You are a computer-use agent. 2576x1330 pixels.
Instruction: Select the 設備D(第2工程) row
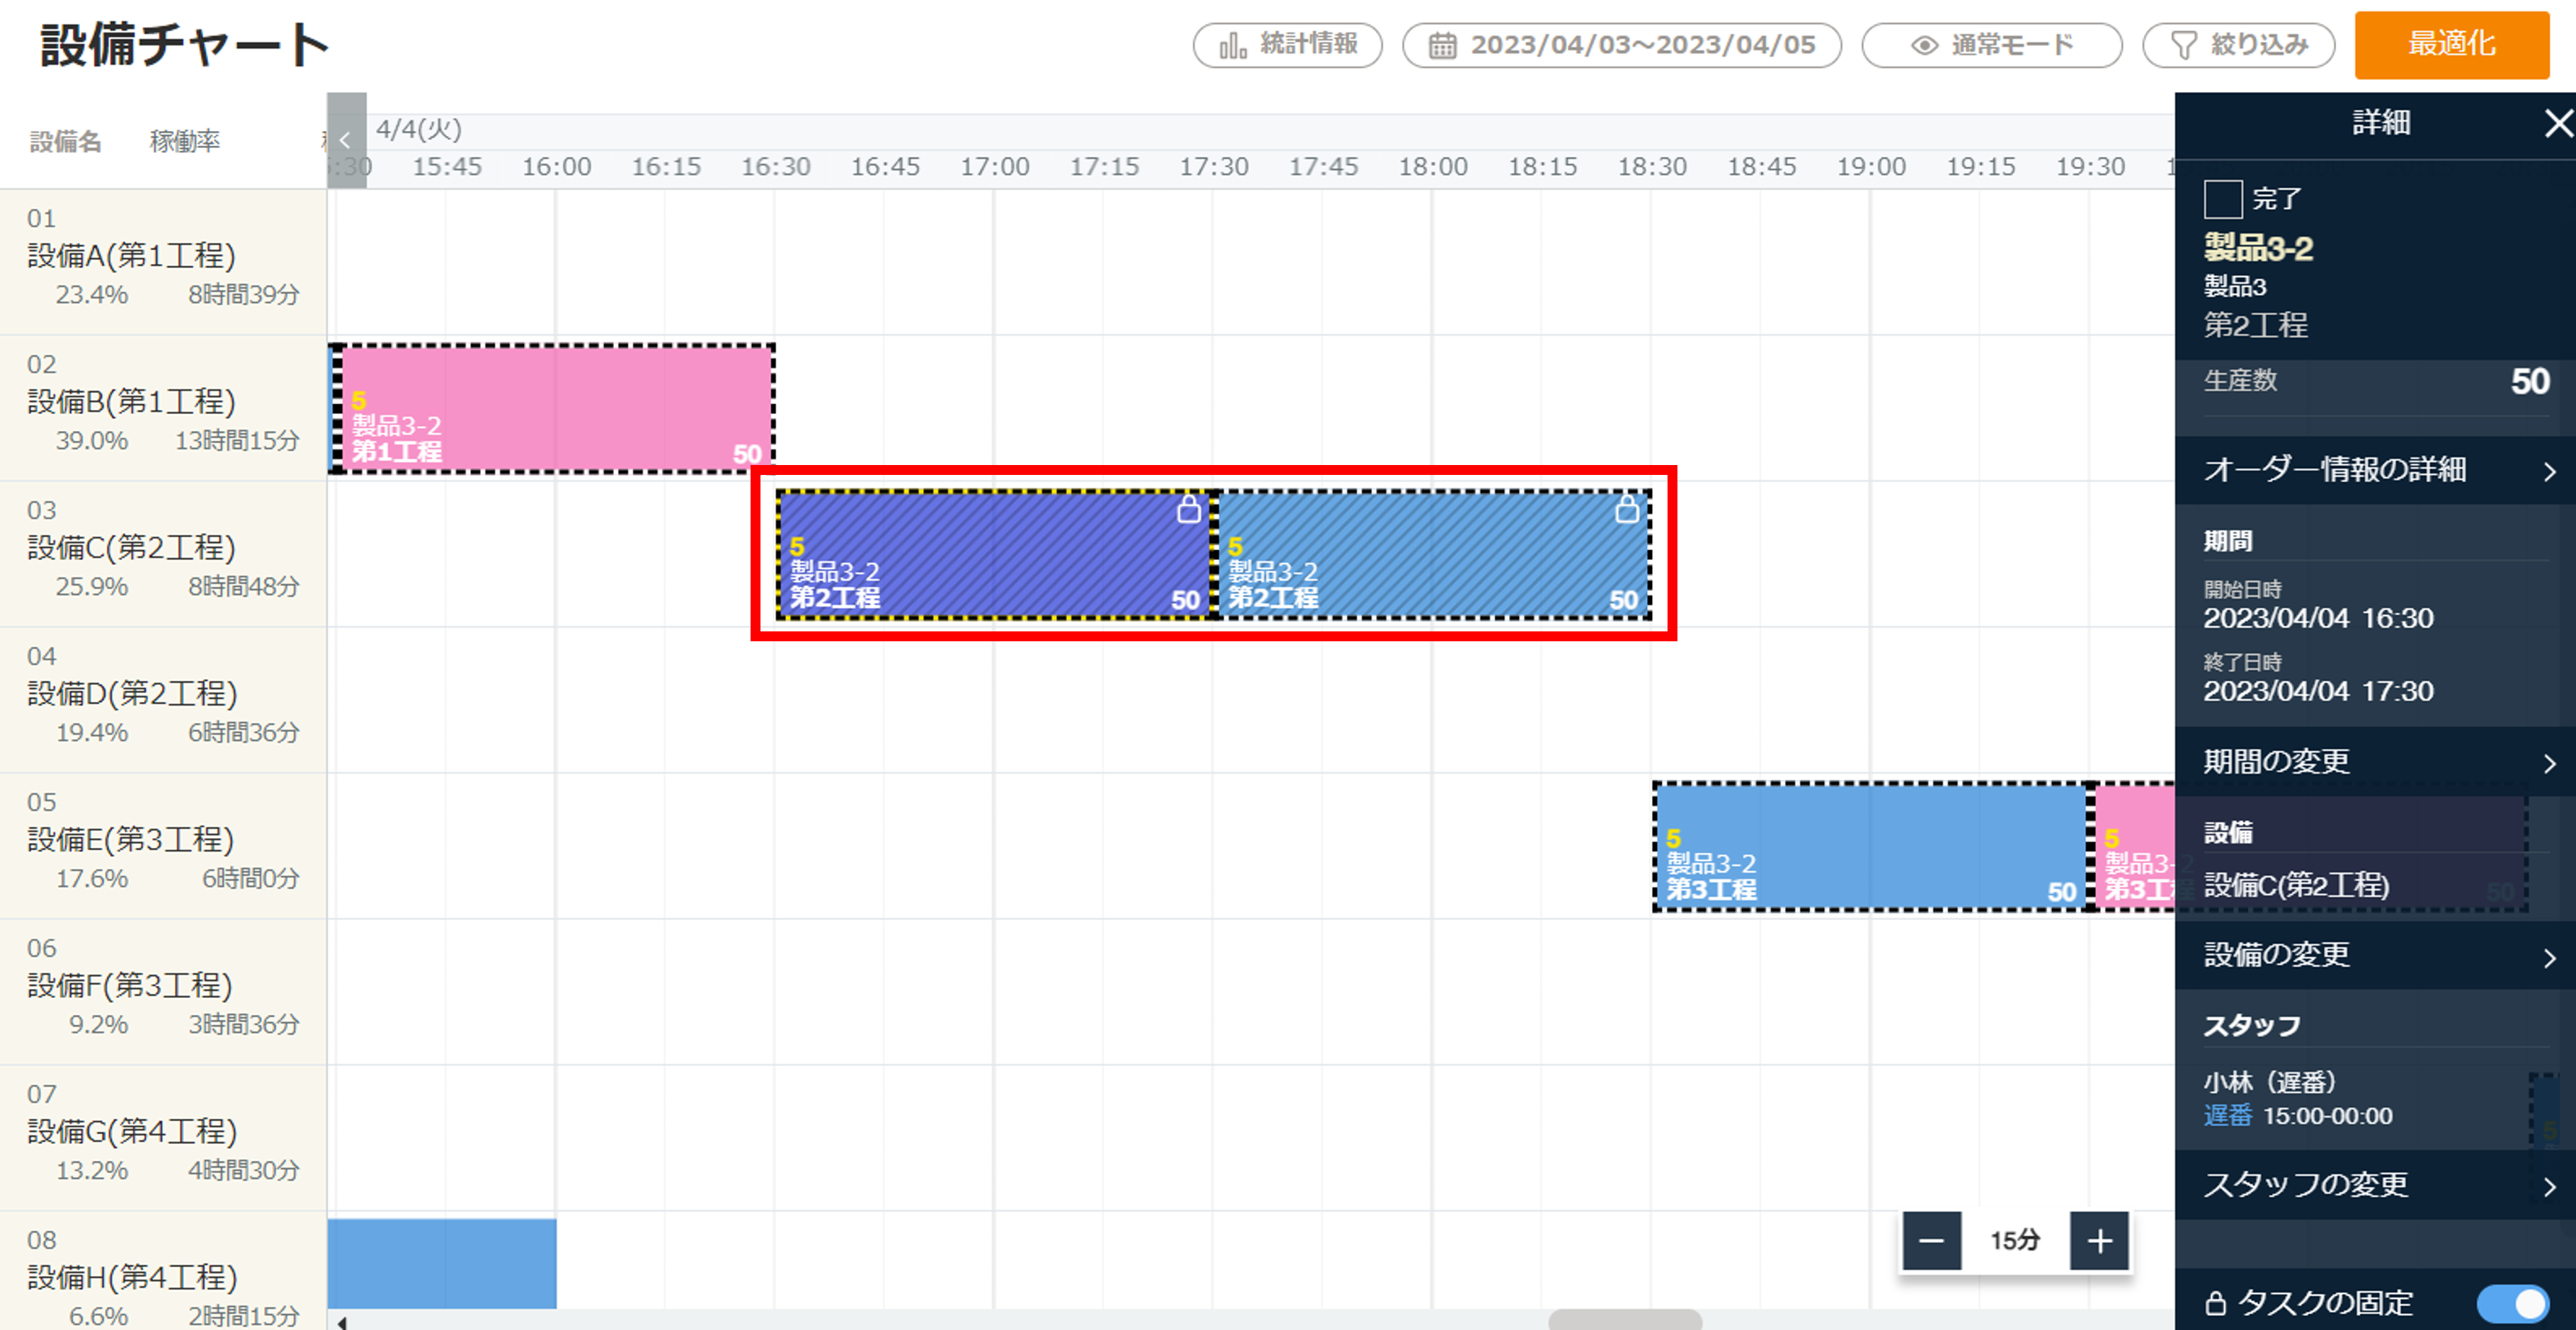tap(163, 700)
